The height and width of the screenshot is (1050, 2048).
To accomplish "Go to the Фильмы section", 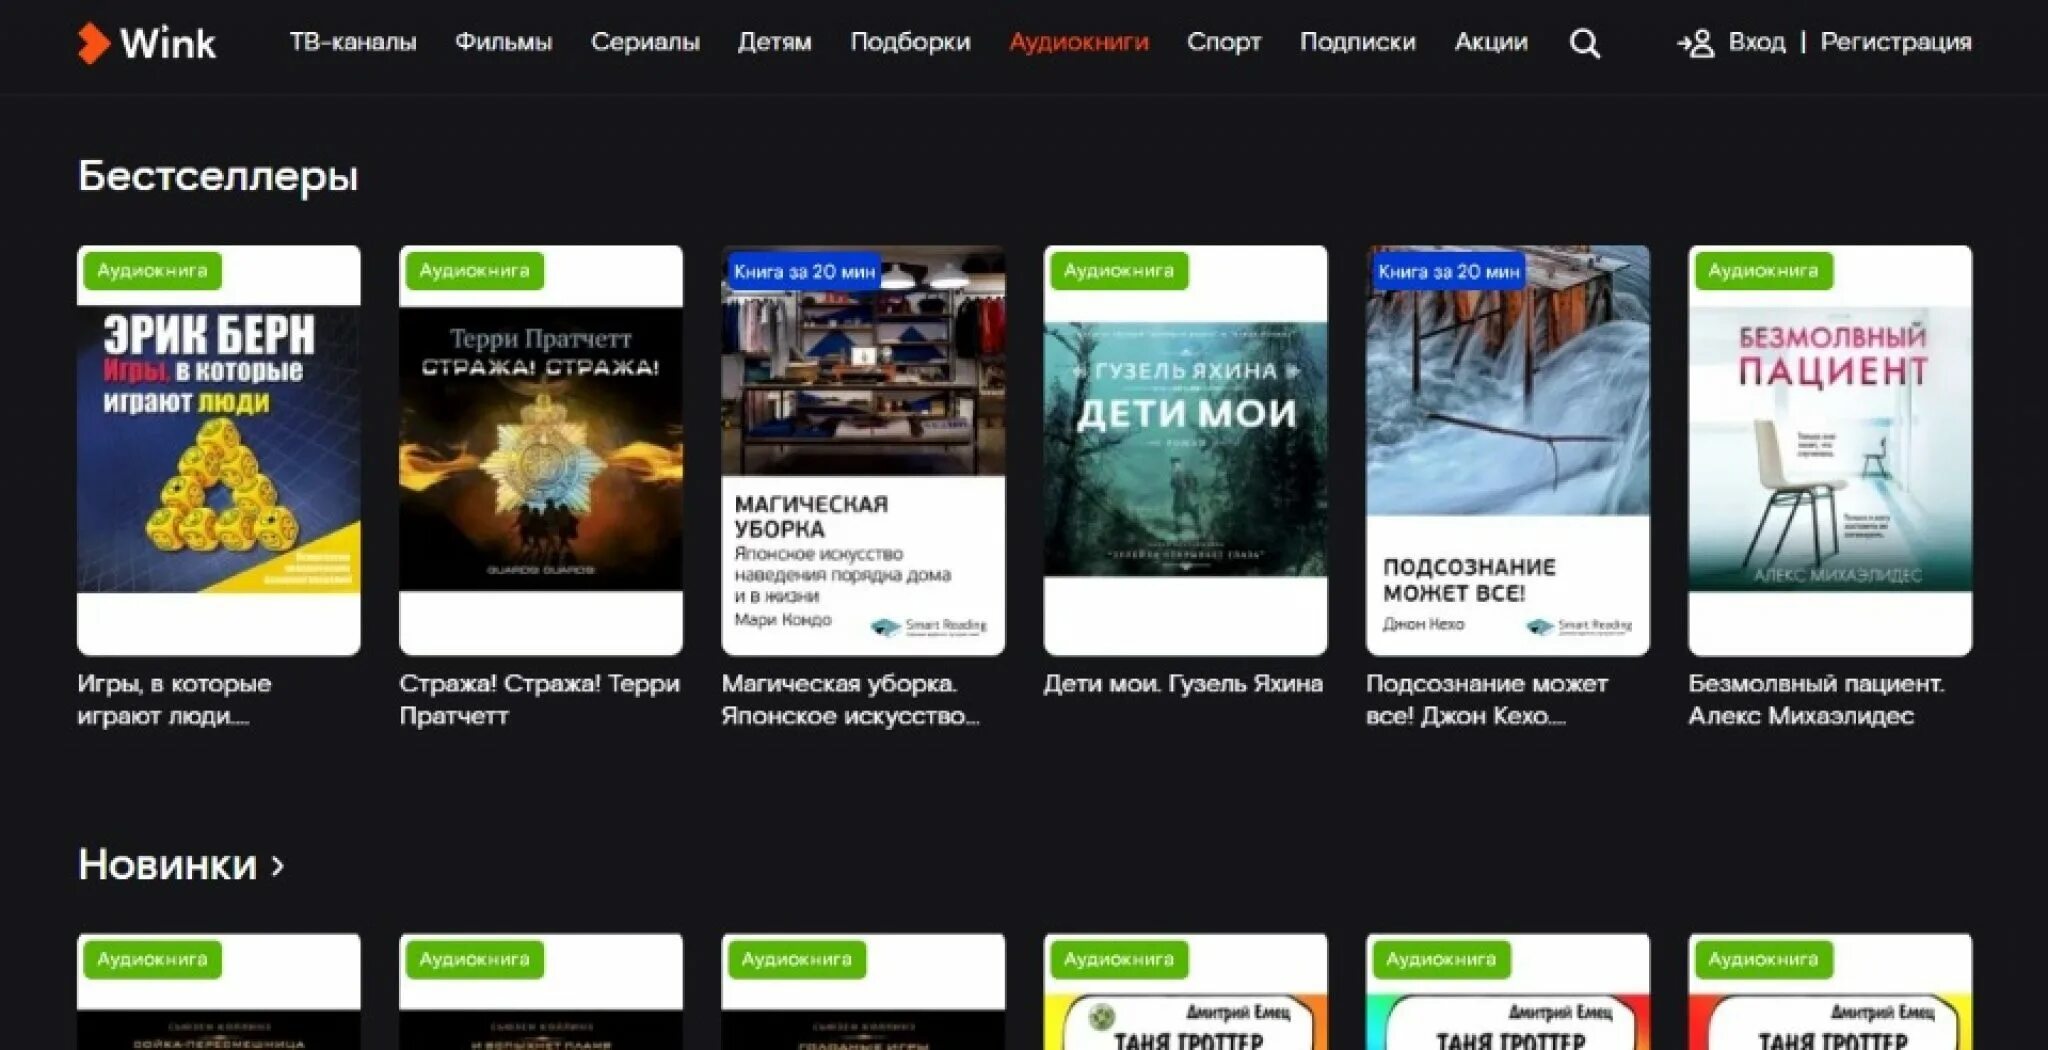I will 503,42.
